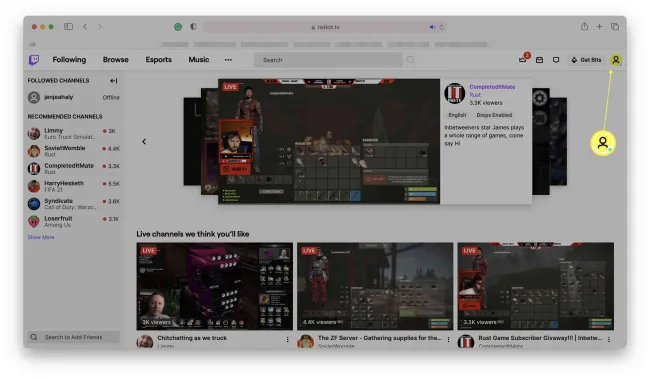Open the Twitch home logo

34,60
